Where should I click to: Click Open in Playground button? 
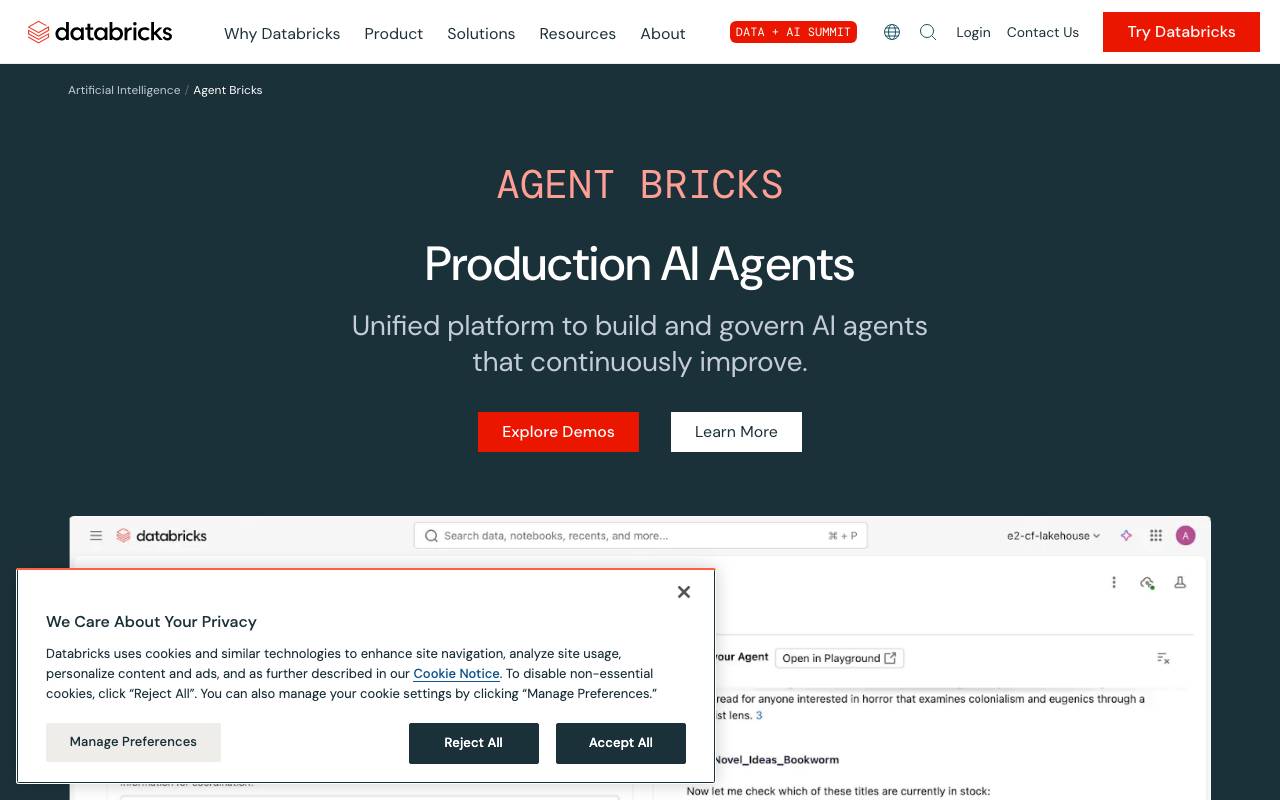click(x=839, y=658)
